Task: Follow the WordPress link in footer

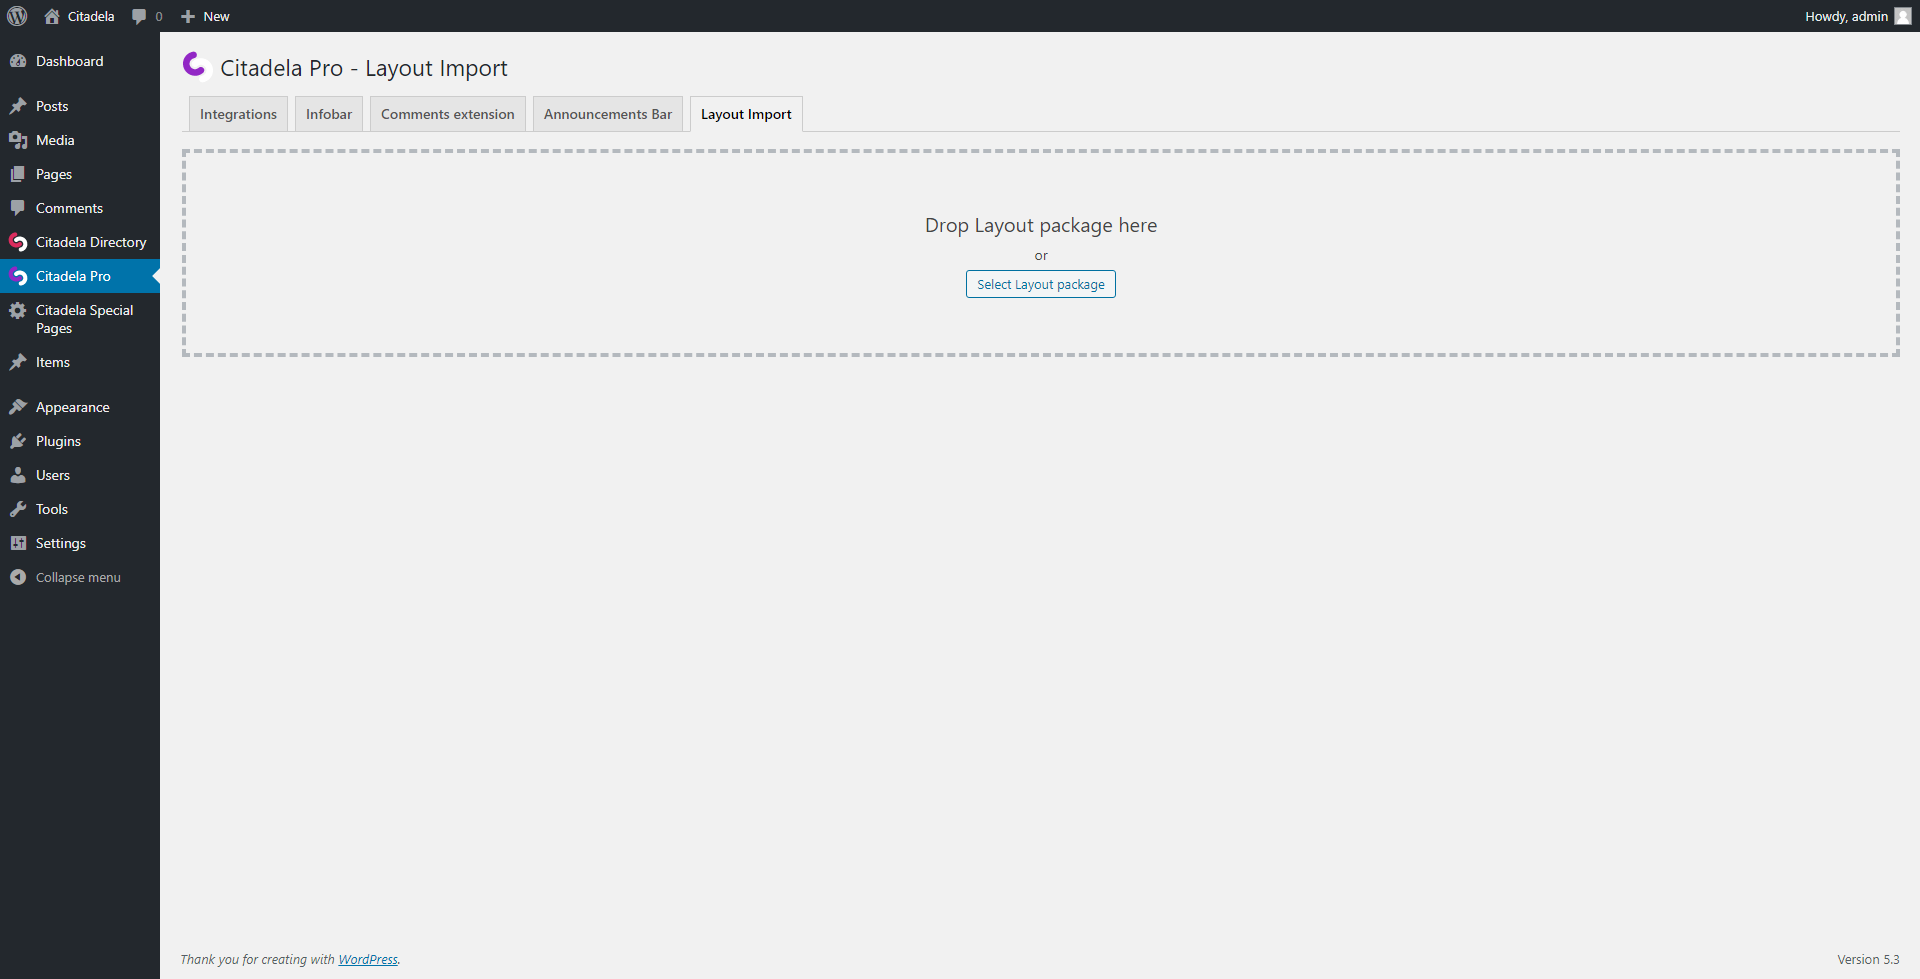Action: (368, 959)
